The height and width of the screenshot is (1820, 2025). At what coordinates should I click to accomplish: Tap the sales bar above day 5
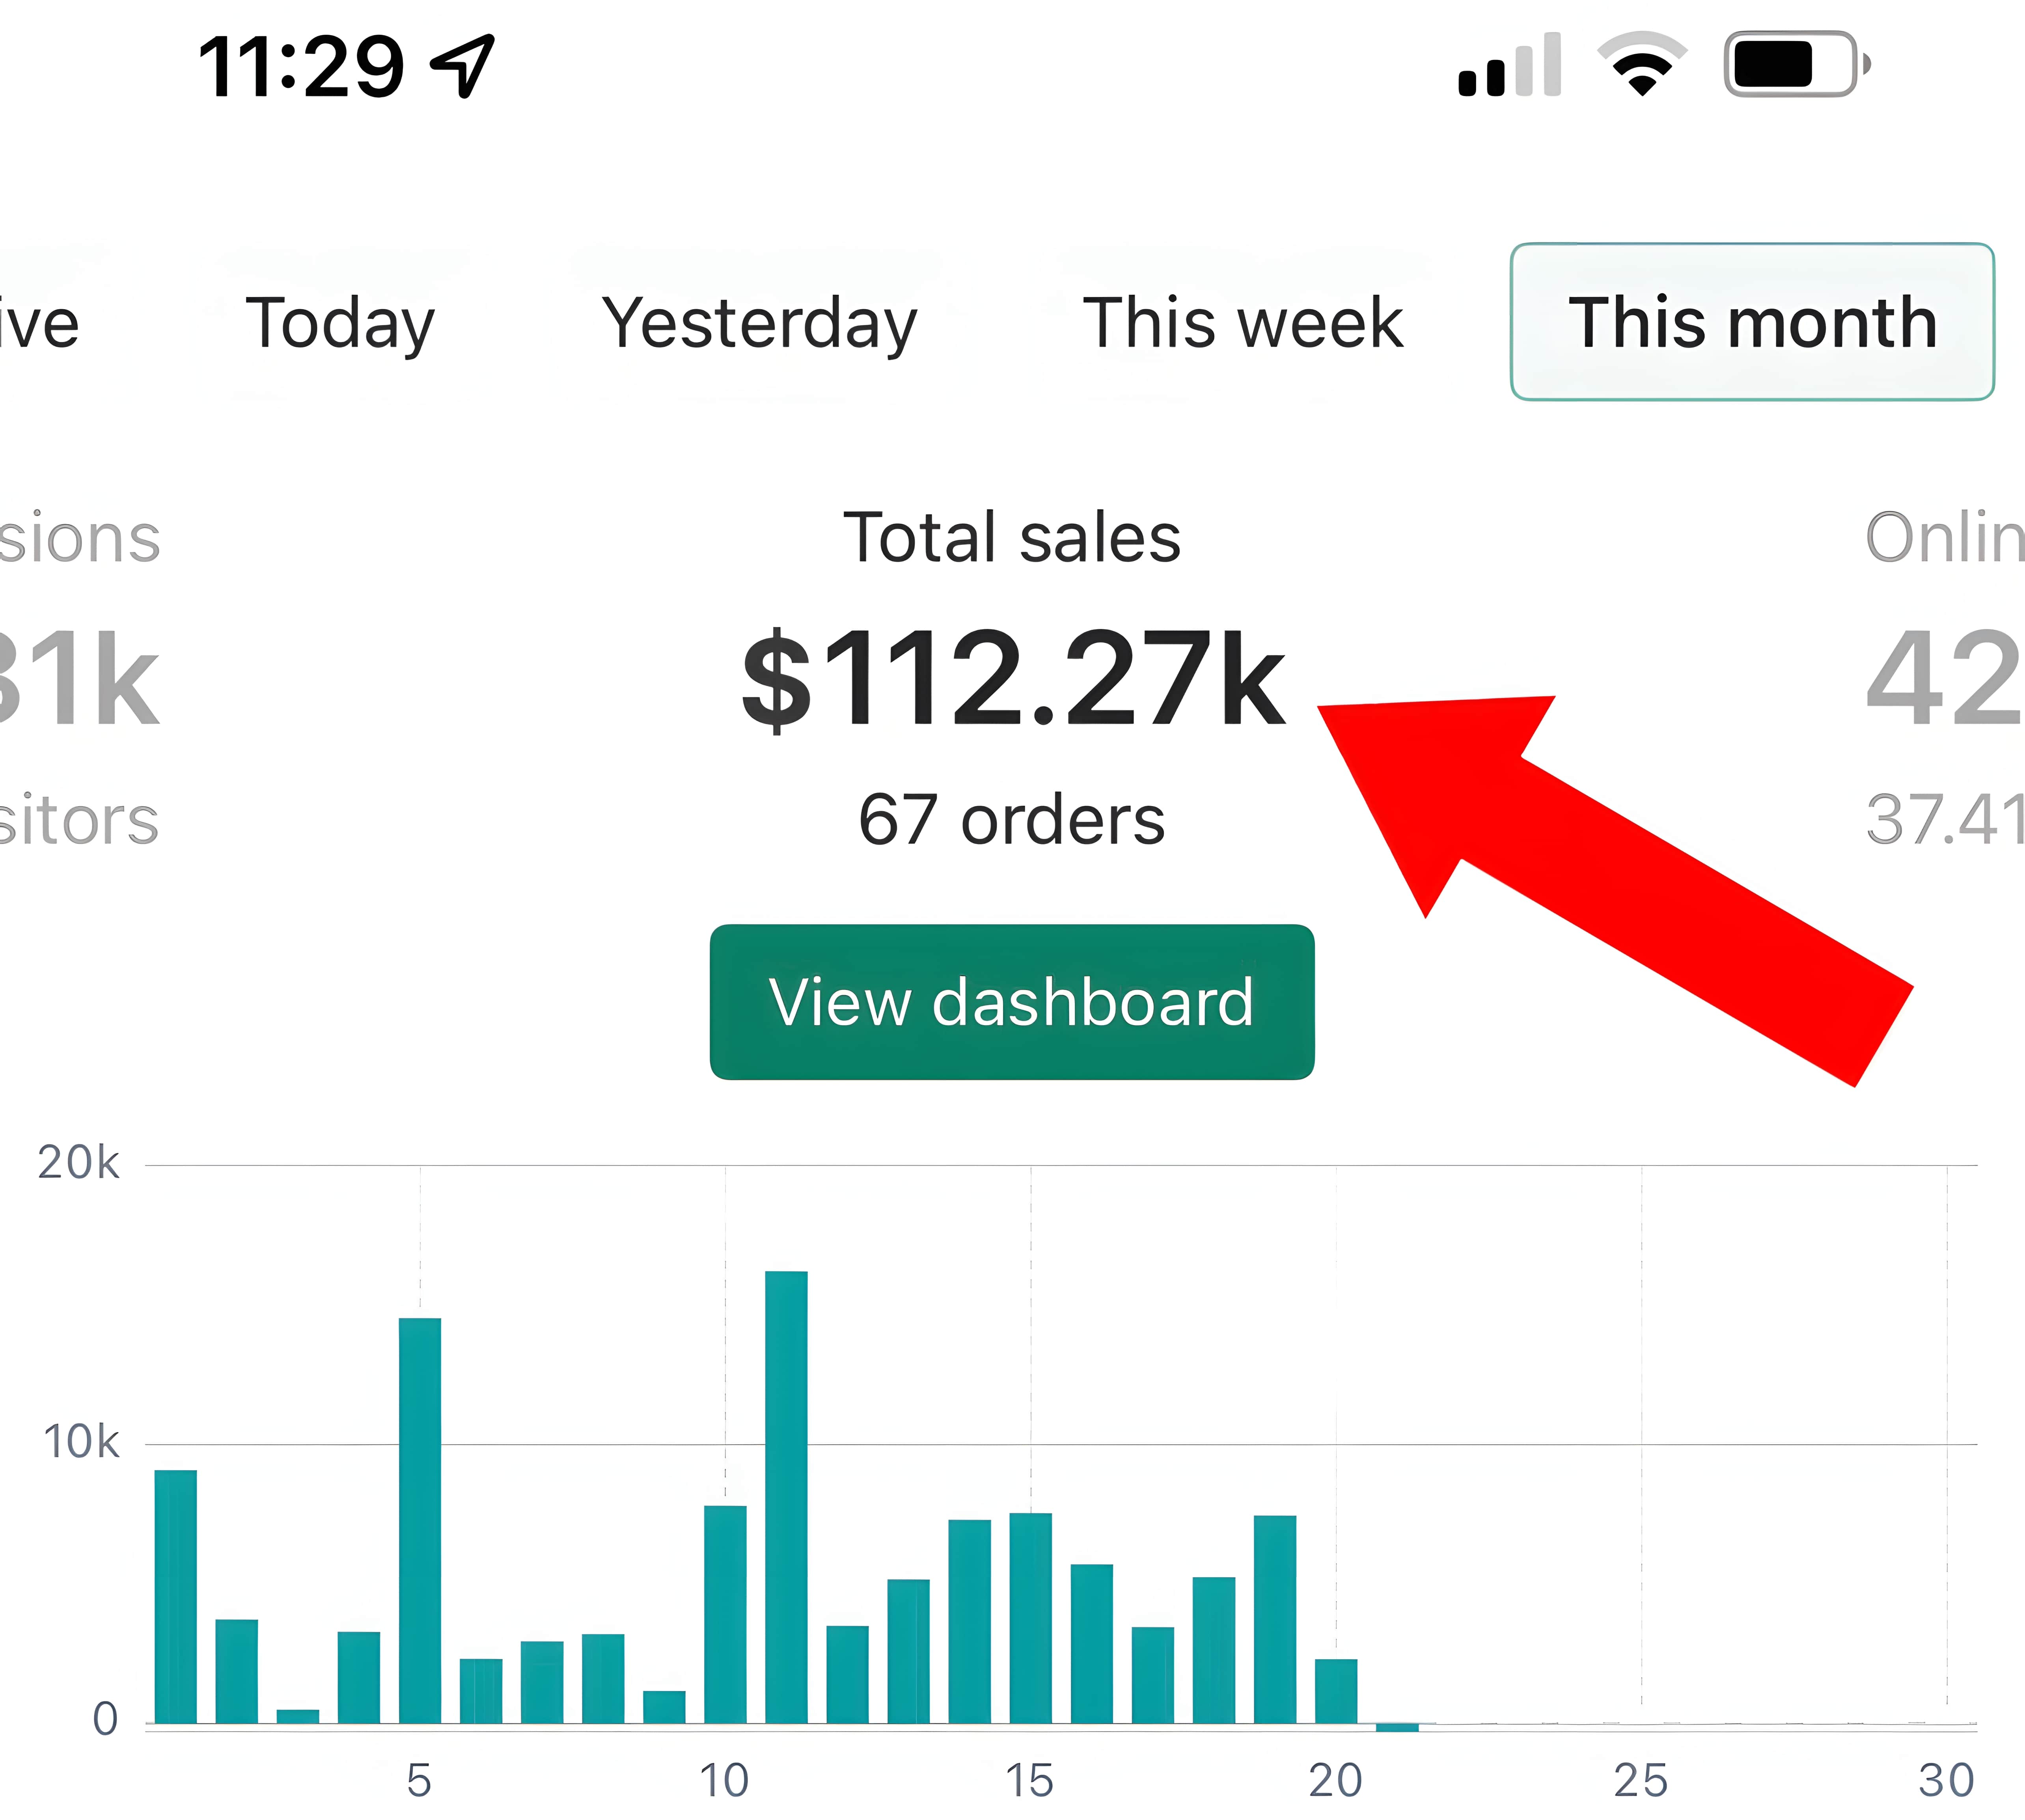(x=420, y=1520)
